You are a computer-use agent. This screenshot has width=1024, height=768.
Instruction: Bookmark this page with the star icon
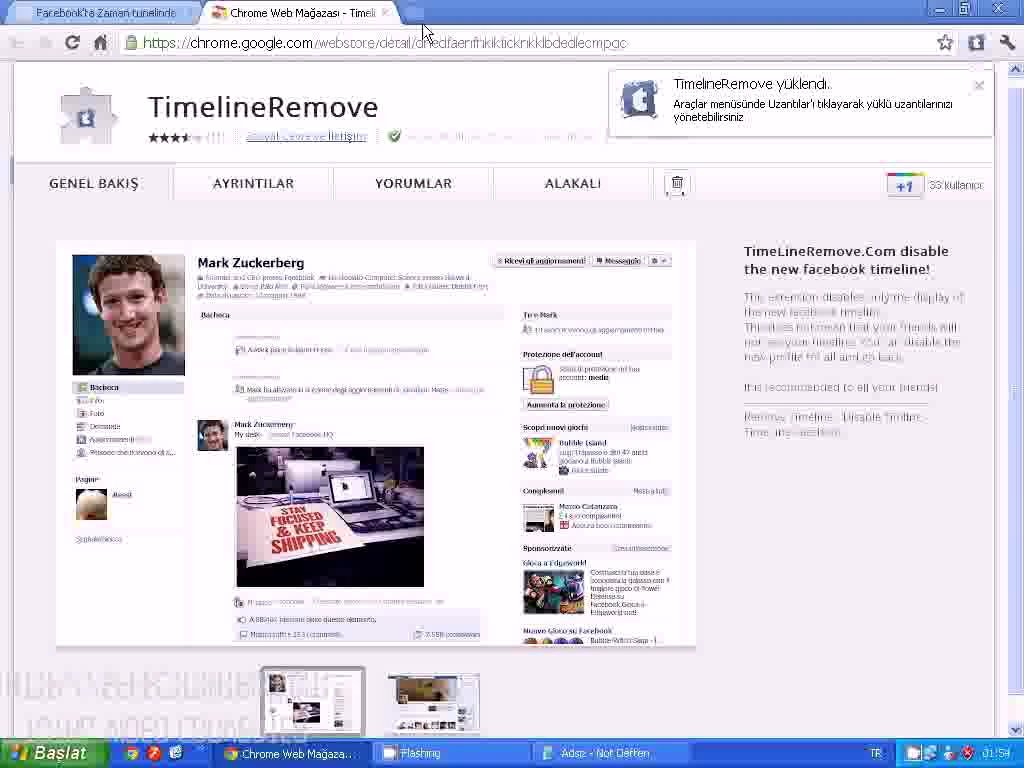(944, 43)
